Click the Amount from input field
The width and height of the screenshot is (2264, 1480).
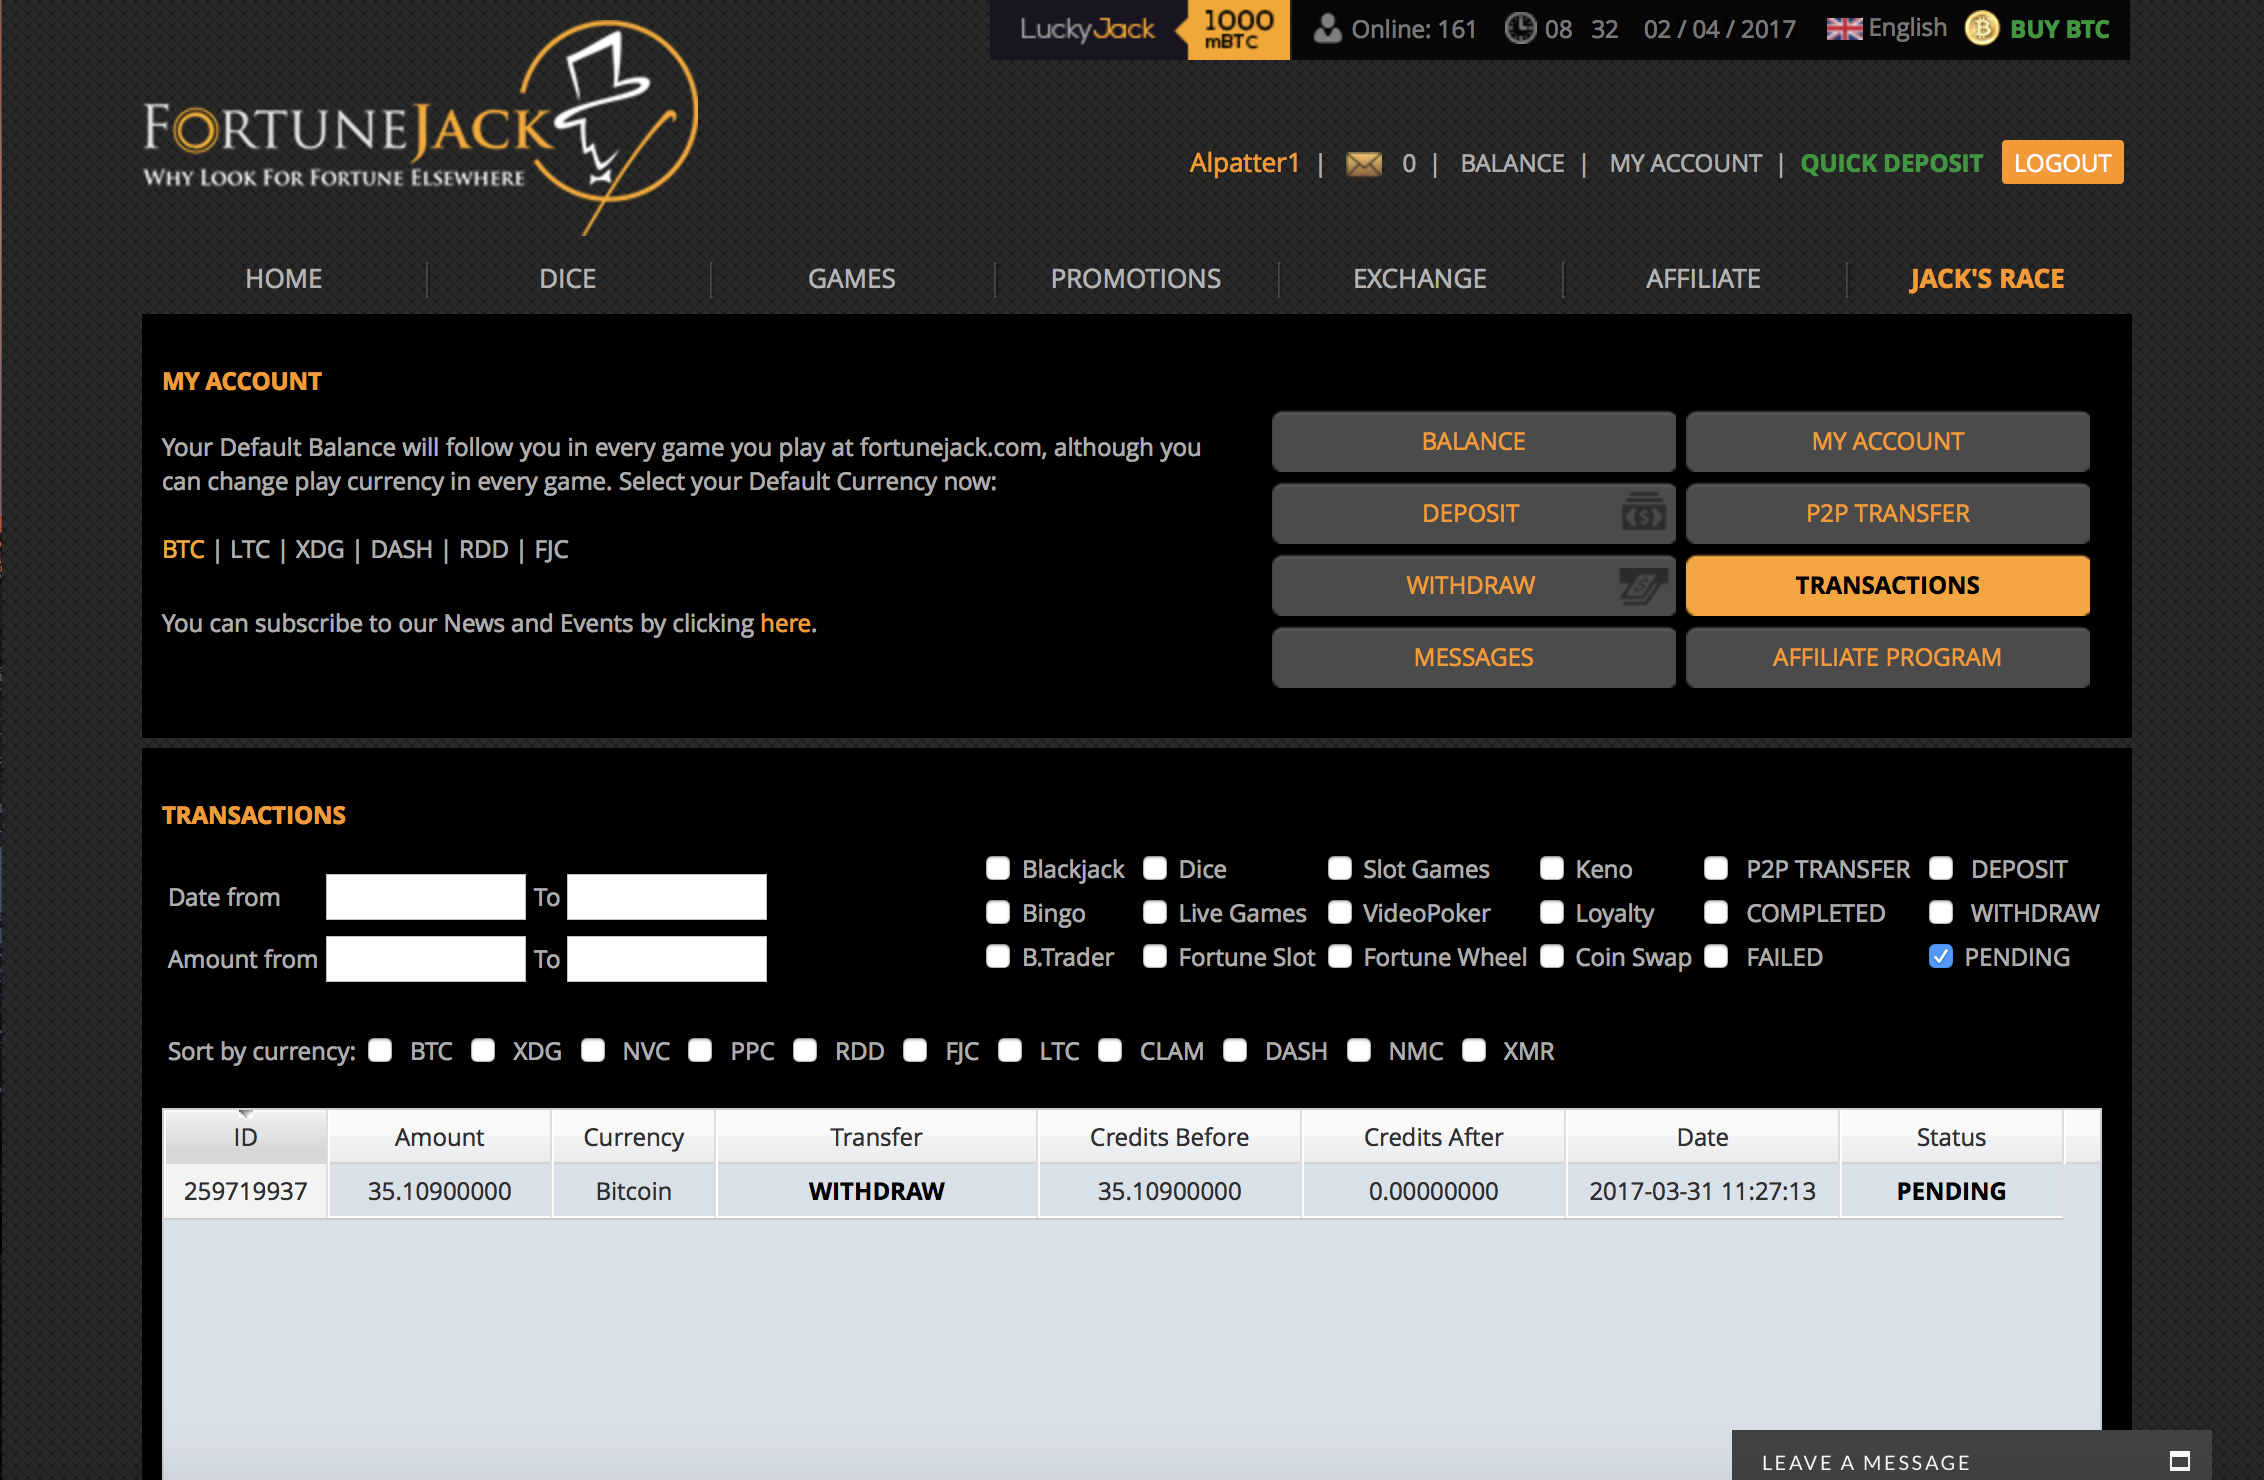pos(425,959)
